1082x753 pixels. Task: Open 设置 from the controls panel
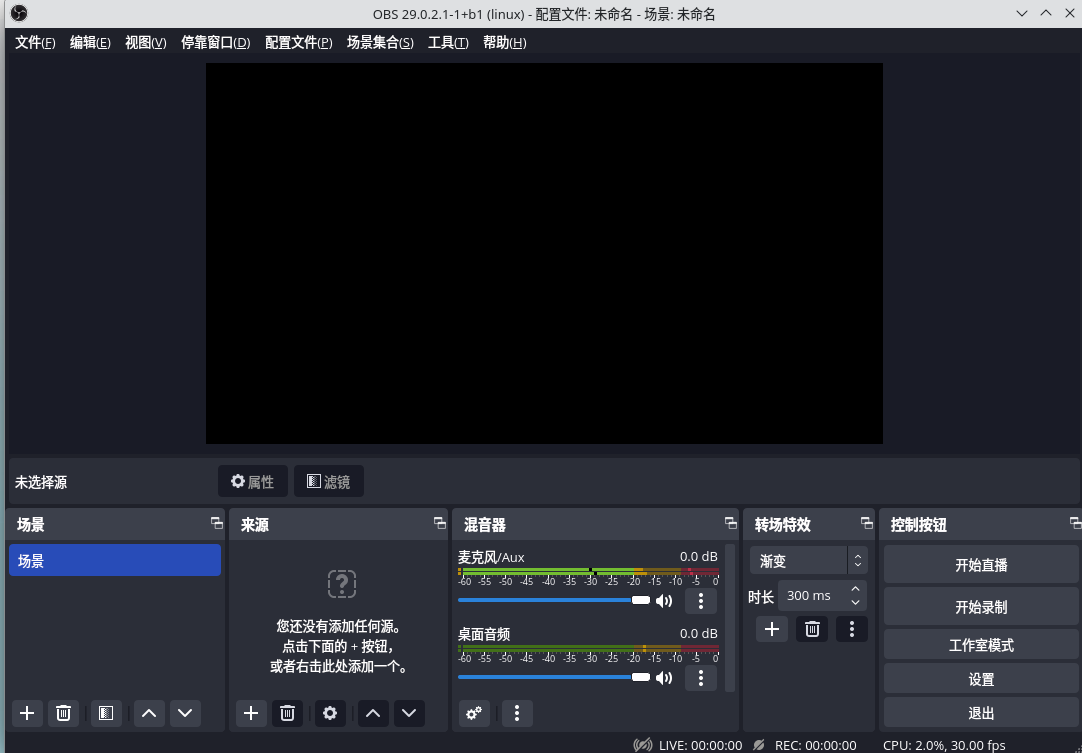(x=981, y=679)
